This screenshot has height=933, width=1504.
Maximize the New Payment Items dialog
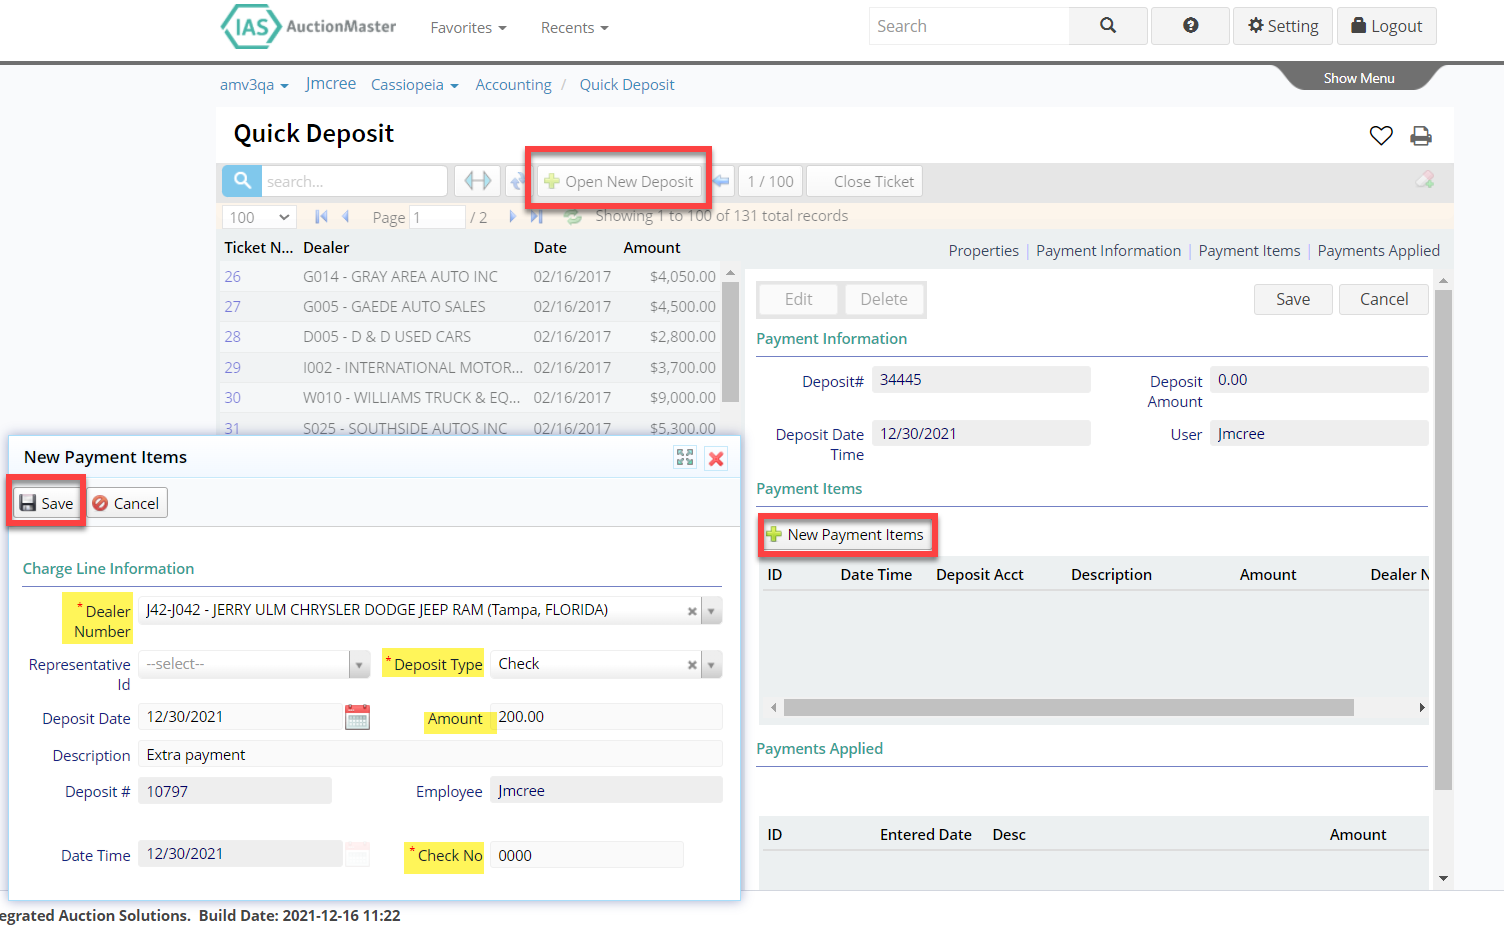685,457
